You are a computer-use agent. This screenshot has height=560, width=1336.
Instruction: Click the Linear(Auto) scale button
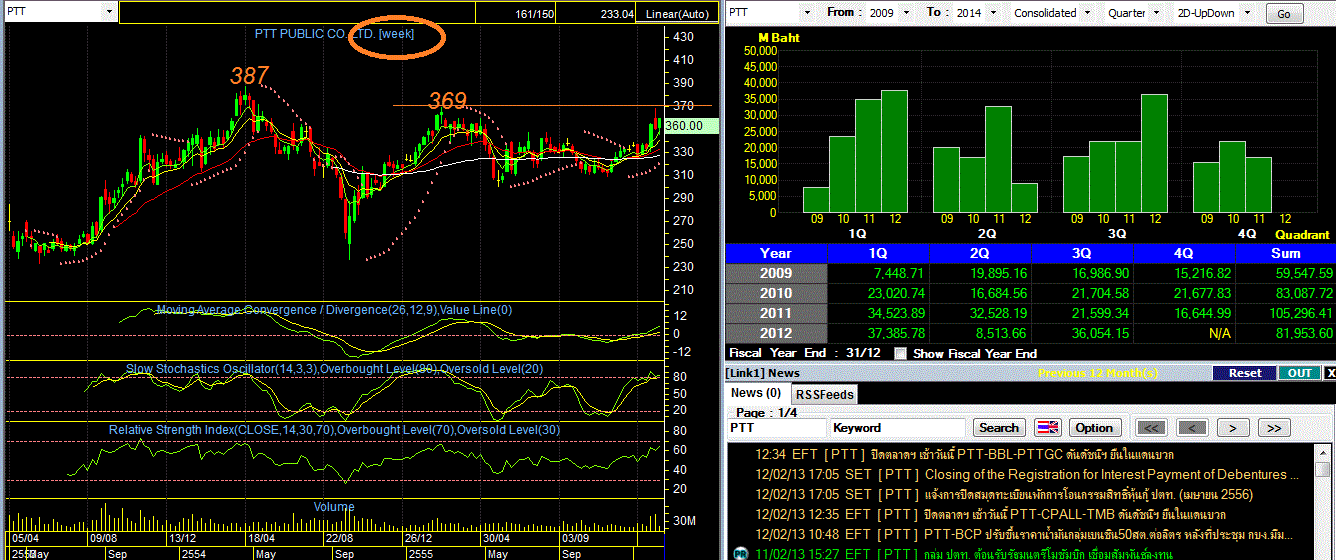[x=676, y=13]
